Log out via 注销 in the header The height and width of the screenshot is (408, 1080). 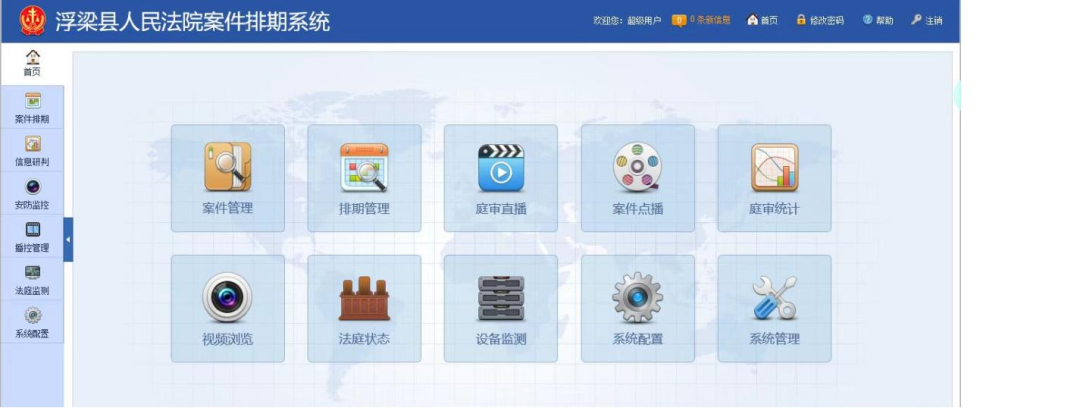[x=926, y=20]
